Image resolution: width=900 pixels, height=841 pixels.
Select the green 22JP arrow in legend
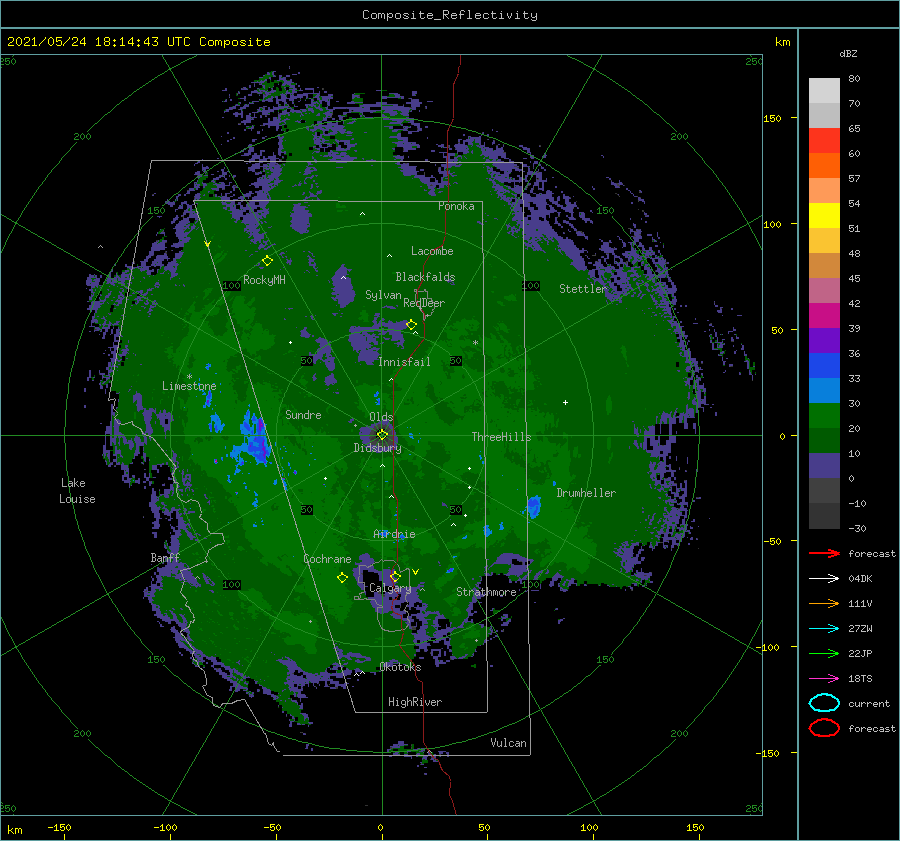point(824,653)
